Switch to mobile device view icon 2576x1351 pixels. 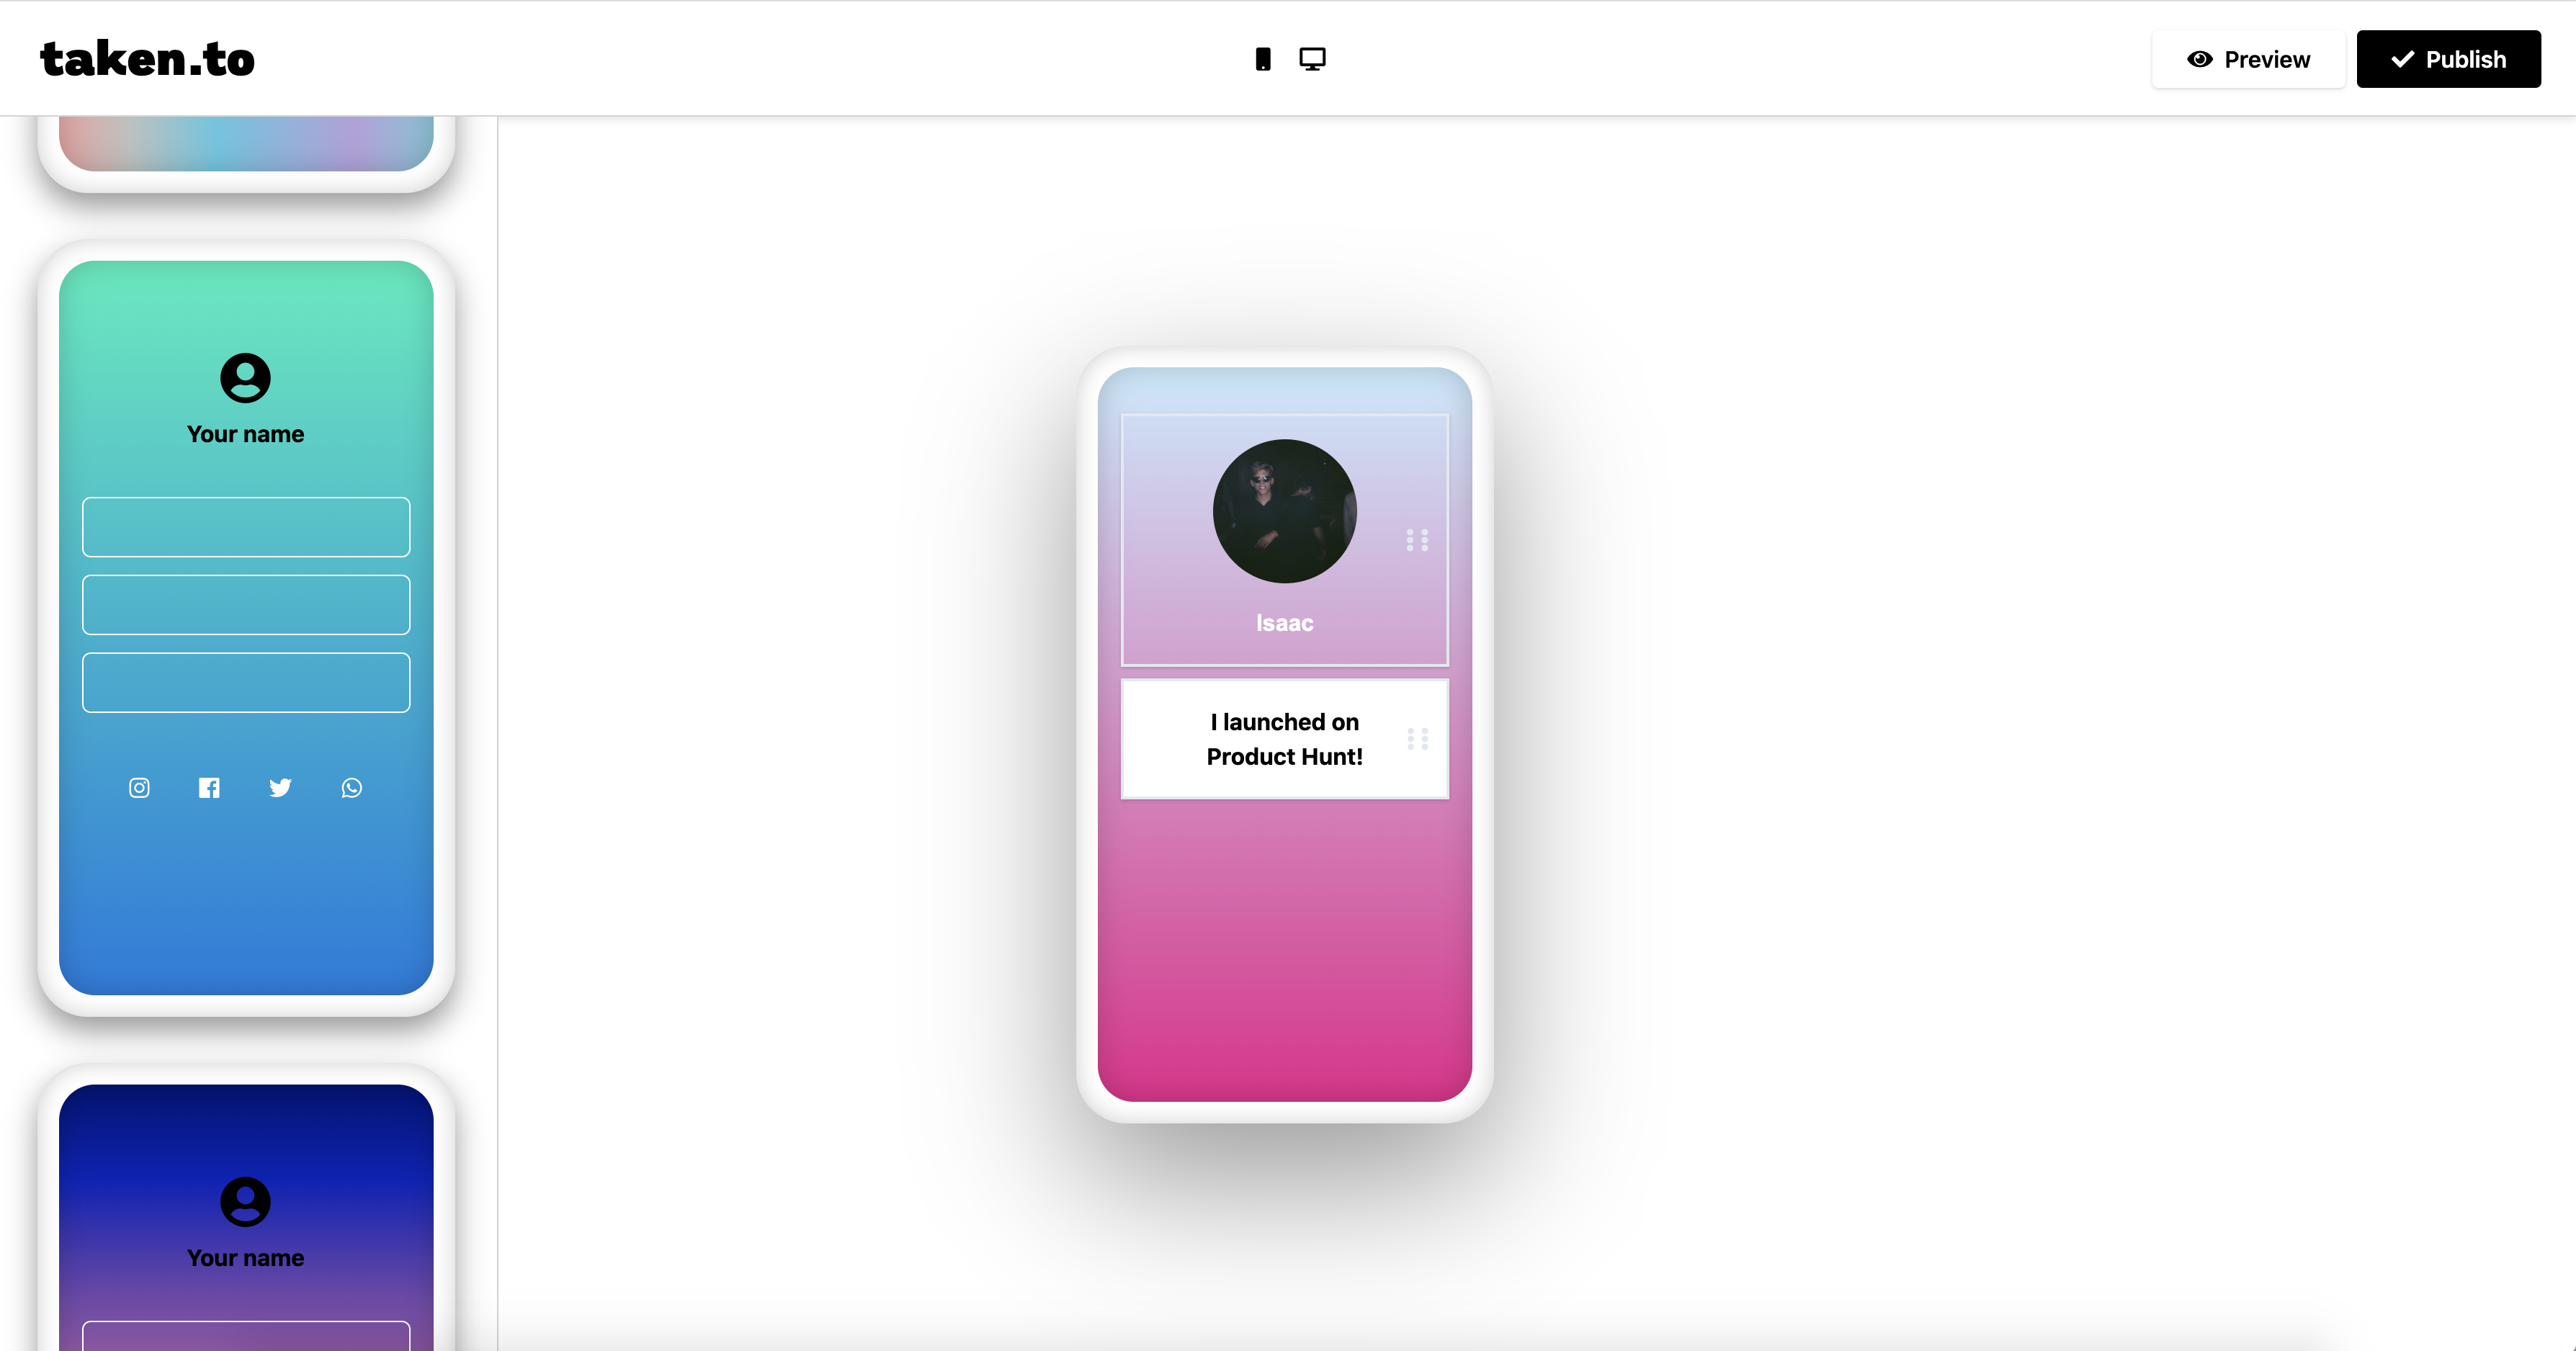tap(1263, 59)
